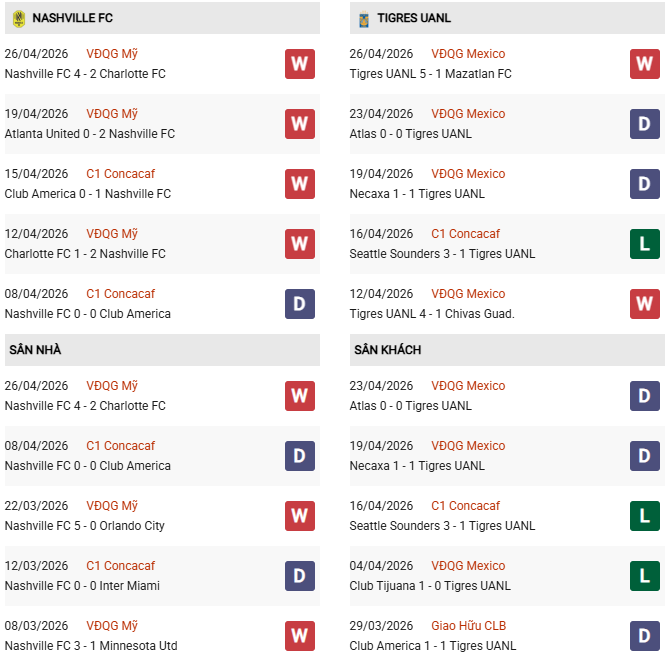Click D badge for Nashville 0-0 Inter Miami
The image size is (666, 660).
(x=299, y=576)
